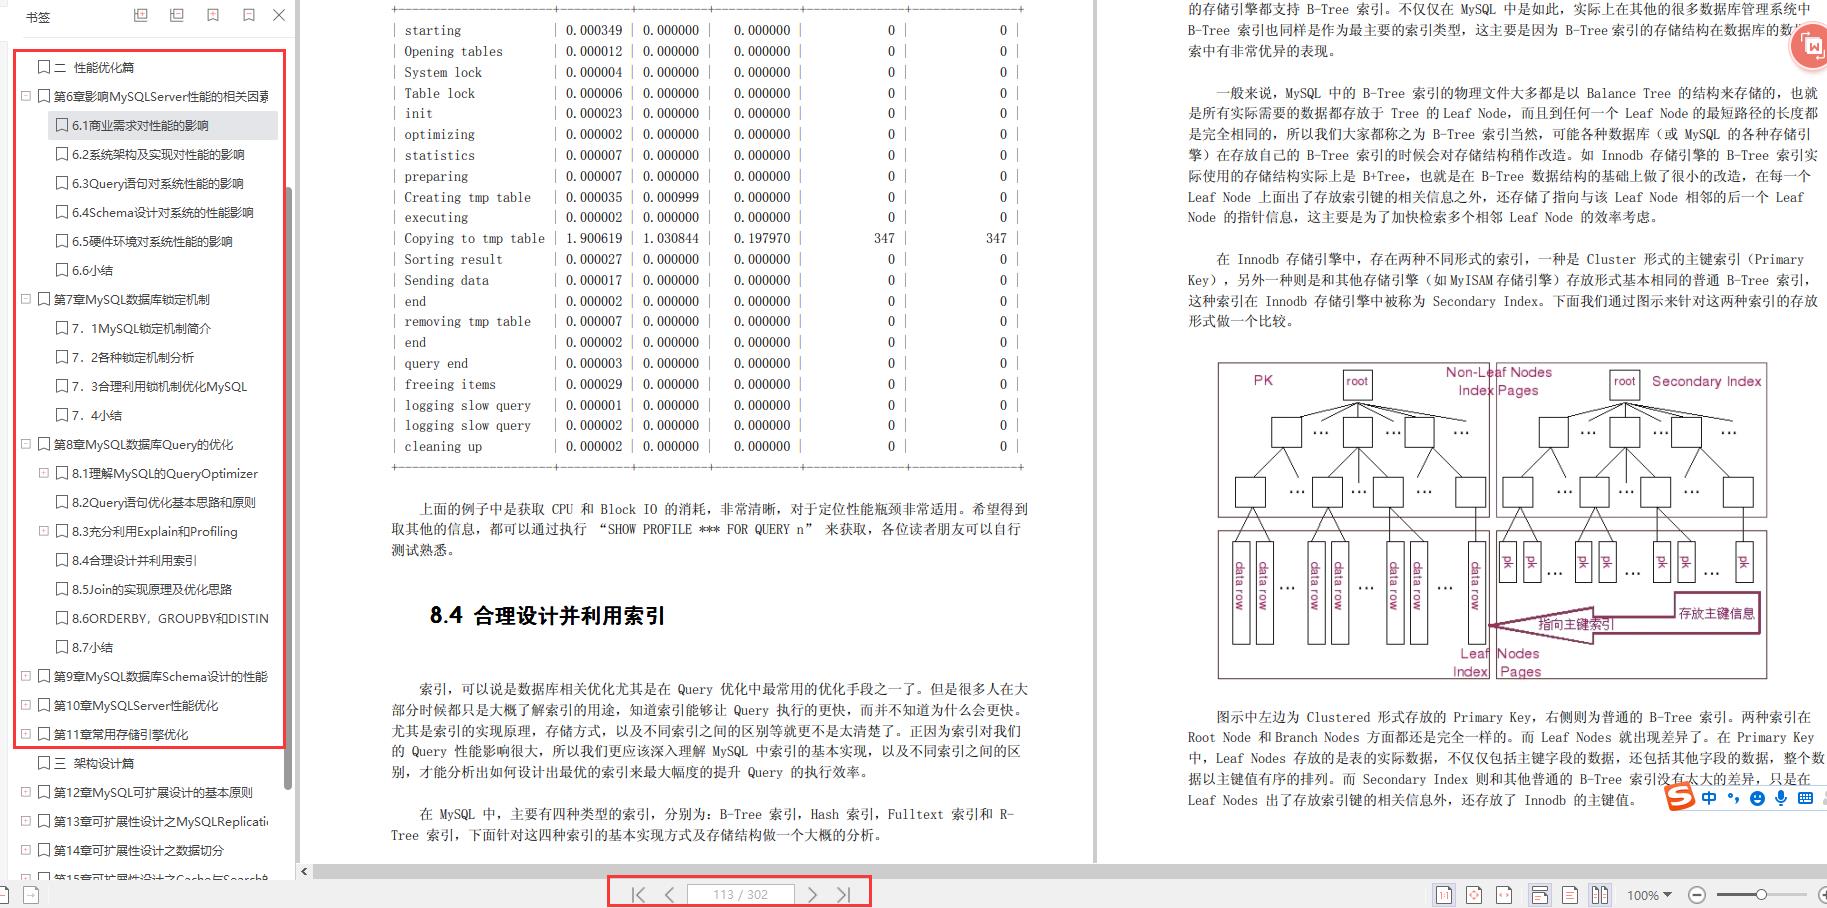The width and height of the screenshot is (1827, 908).
Task: Click bookmark panel vertical scrollbar
Action: point(289,488)
